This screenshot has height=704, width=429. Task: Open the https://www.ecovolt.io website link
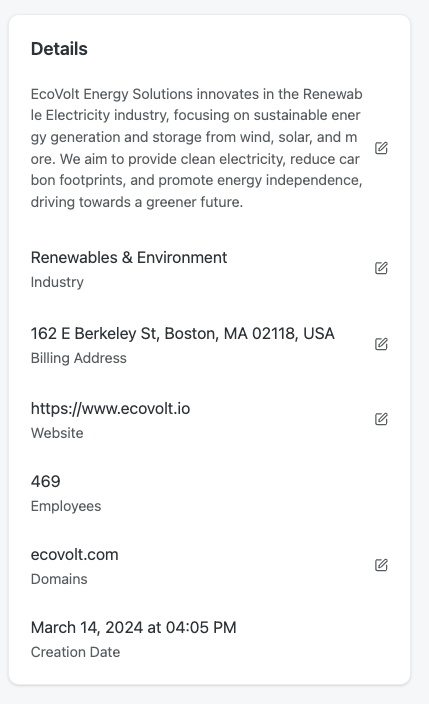(111, 409)
